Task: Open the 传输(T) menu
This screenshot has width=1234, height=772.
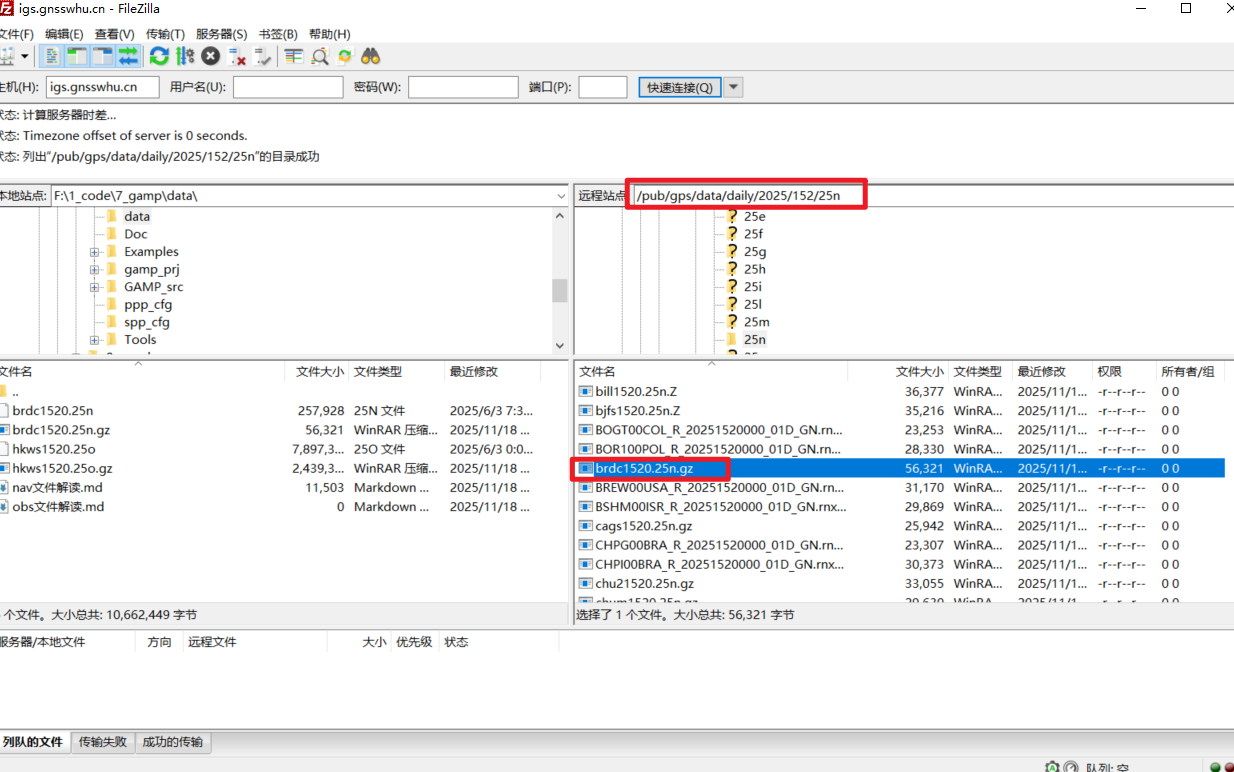Action: tap(165, 34)
